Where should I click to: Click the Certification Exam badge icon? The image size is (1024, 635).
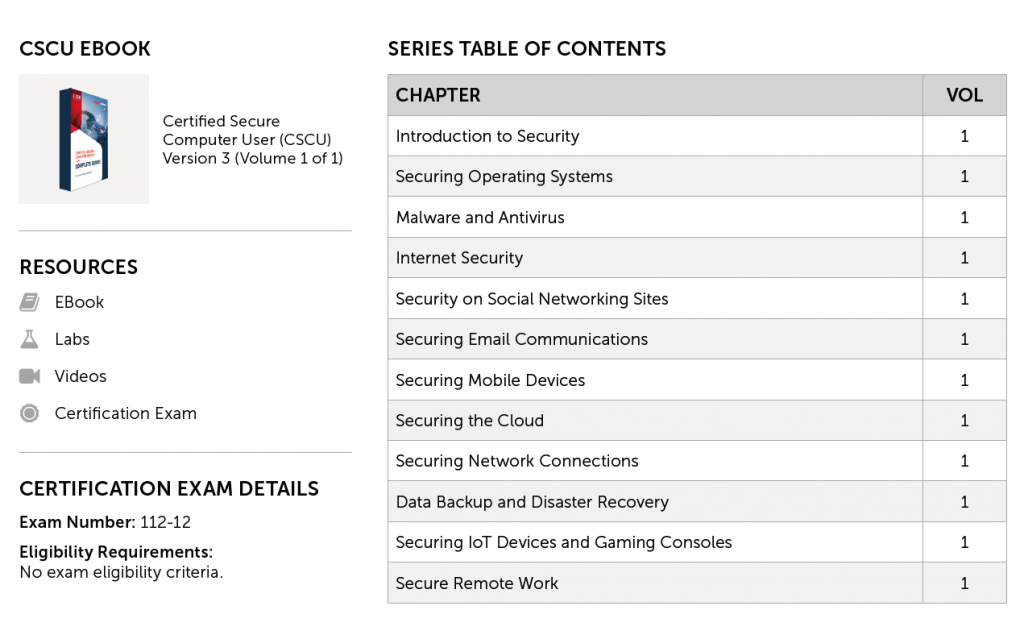29,413
